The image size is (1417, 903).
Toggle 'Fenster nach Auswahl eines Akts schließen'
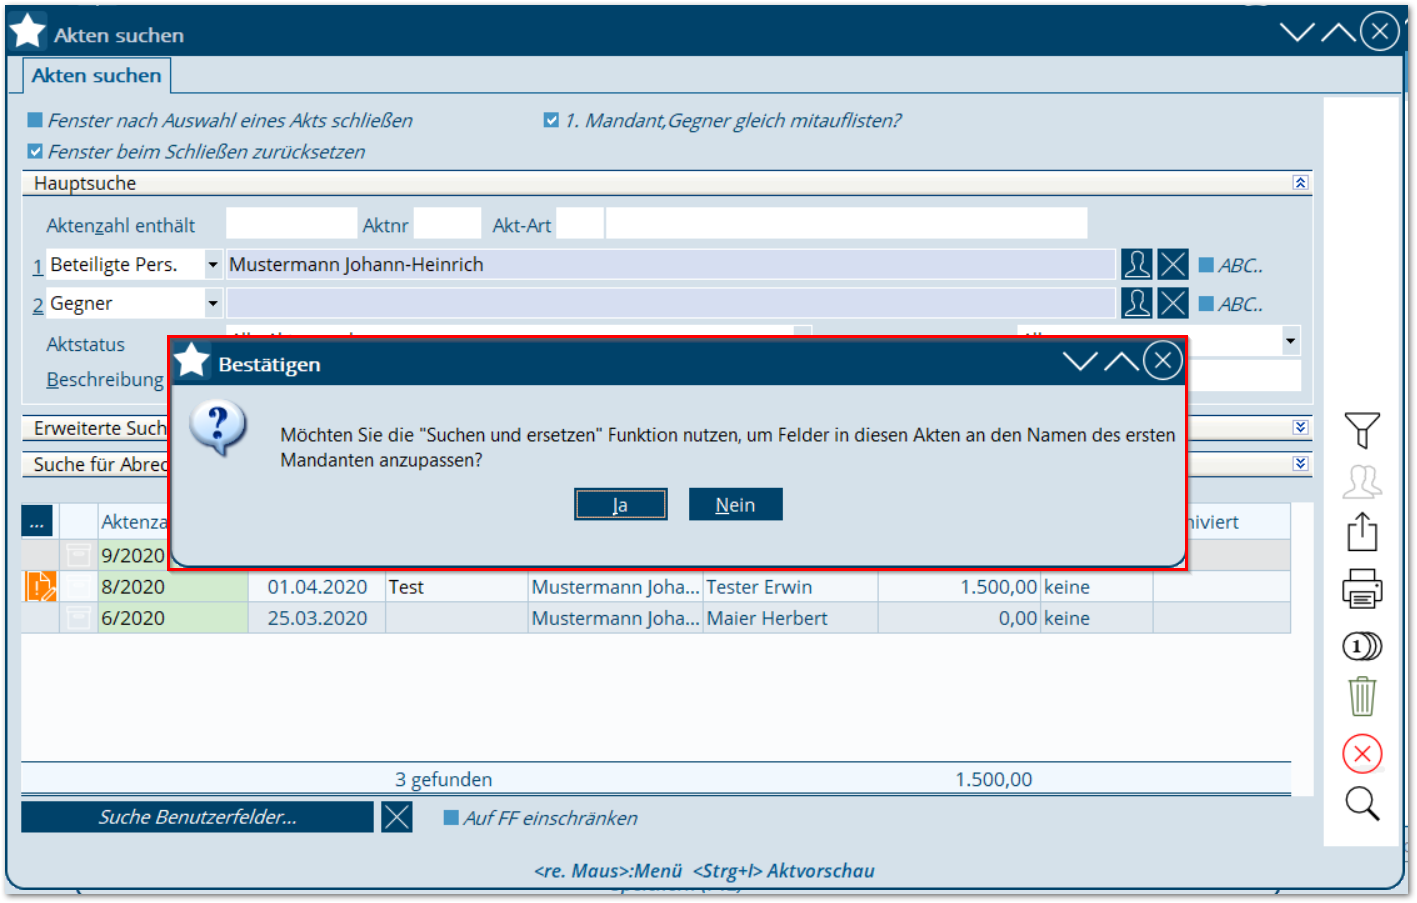tap(35, 120)
